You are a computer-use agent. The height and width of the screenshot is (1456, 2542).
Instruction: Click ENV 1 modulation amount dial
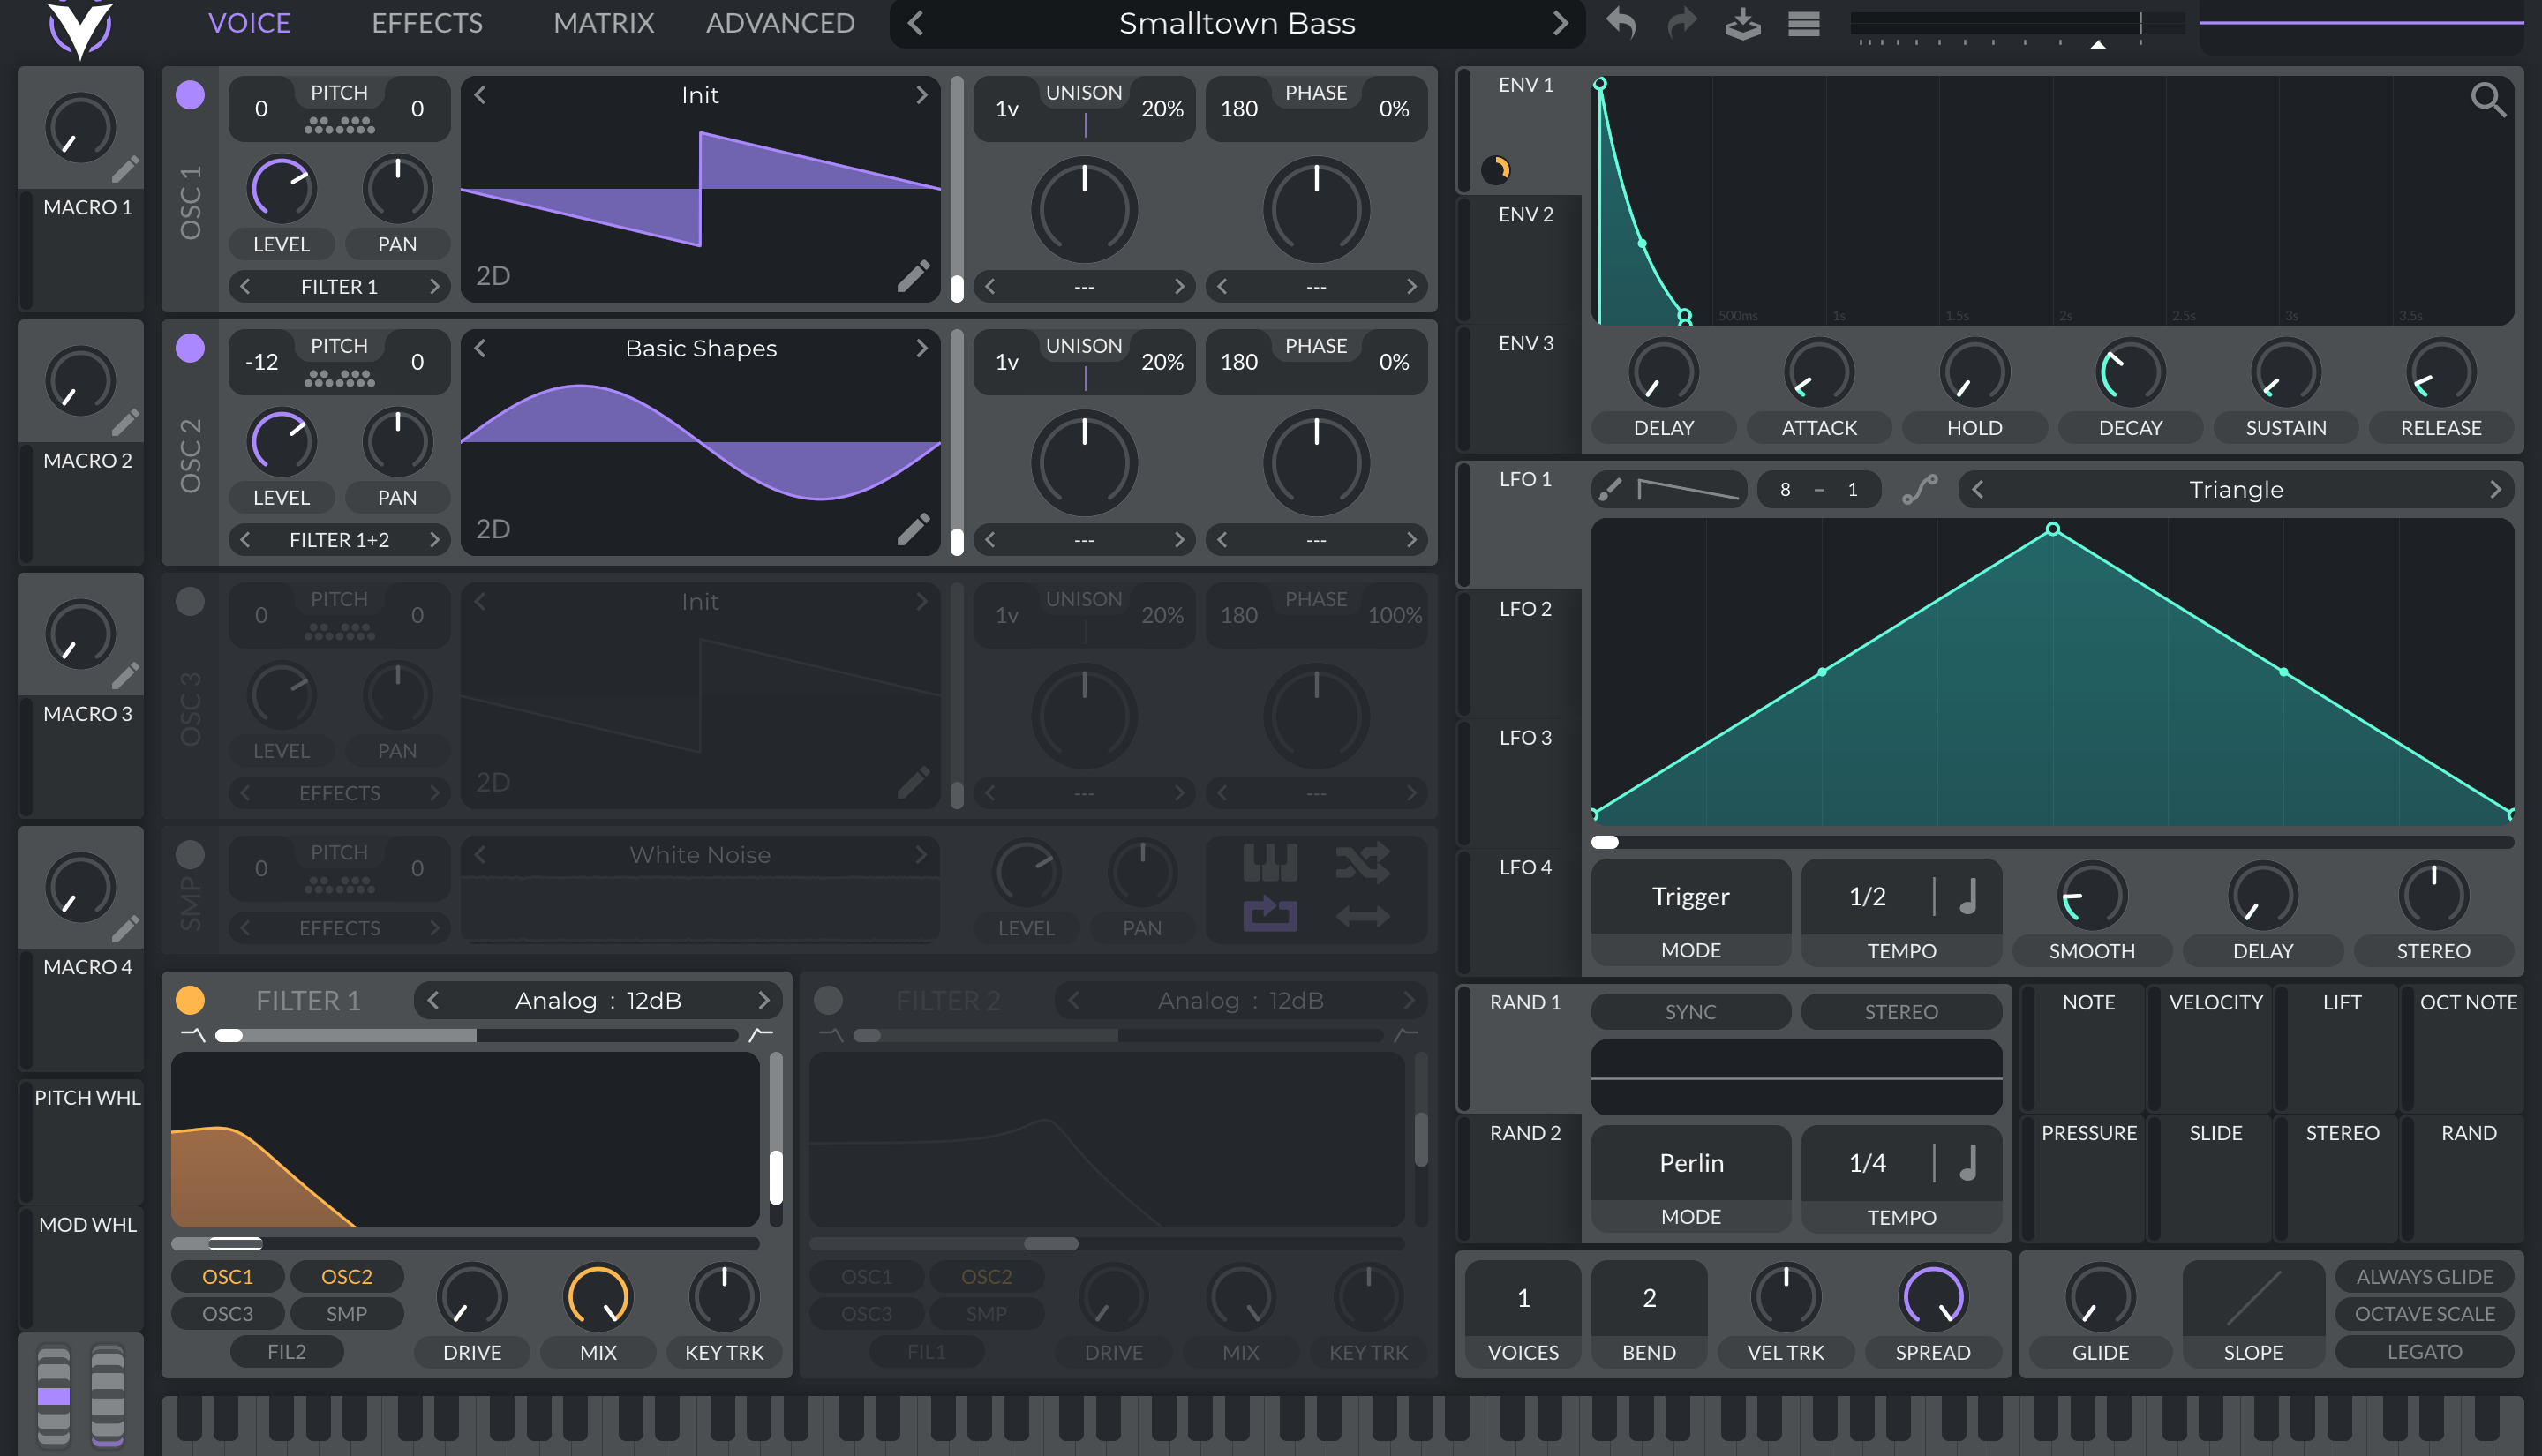[x=1496, y=169]
